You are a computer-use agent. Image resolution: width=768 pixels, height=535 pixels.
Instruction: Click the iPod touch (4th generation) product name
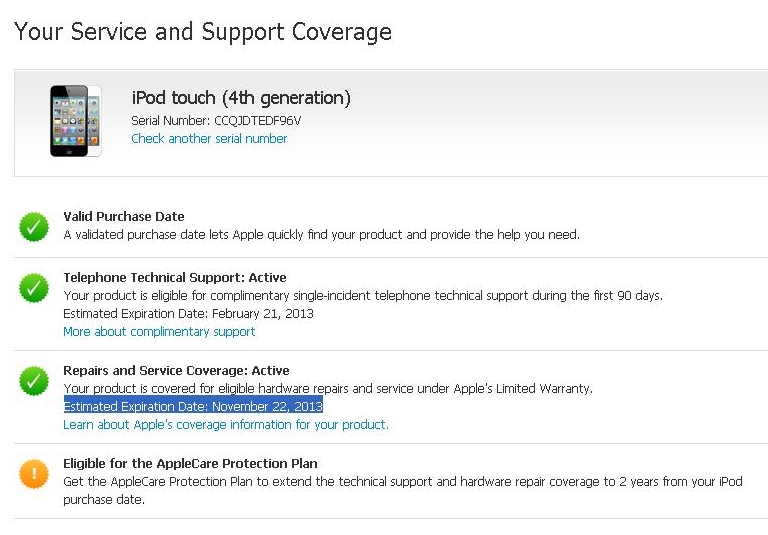[241, 98]
